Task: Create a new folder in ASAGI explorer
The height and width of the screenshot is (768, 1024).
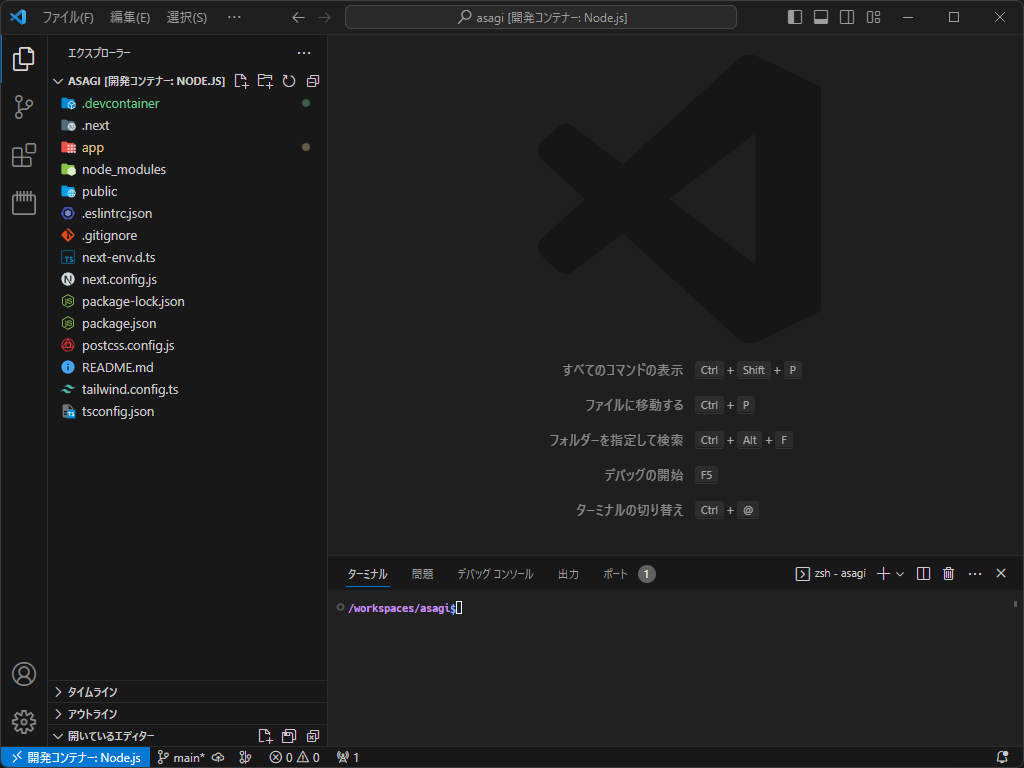Action: pos(265,81)
